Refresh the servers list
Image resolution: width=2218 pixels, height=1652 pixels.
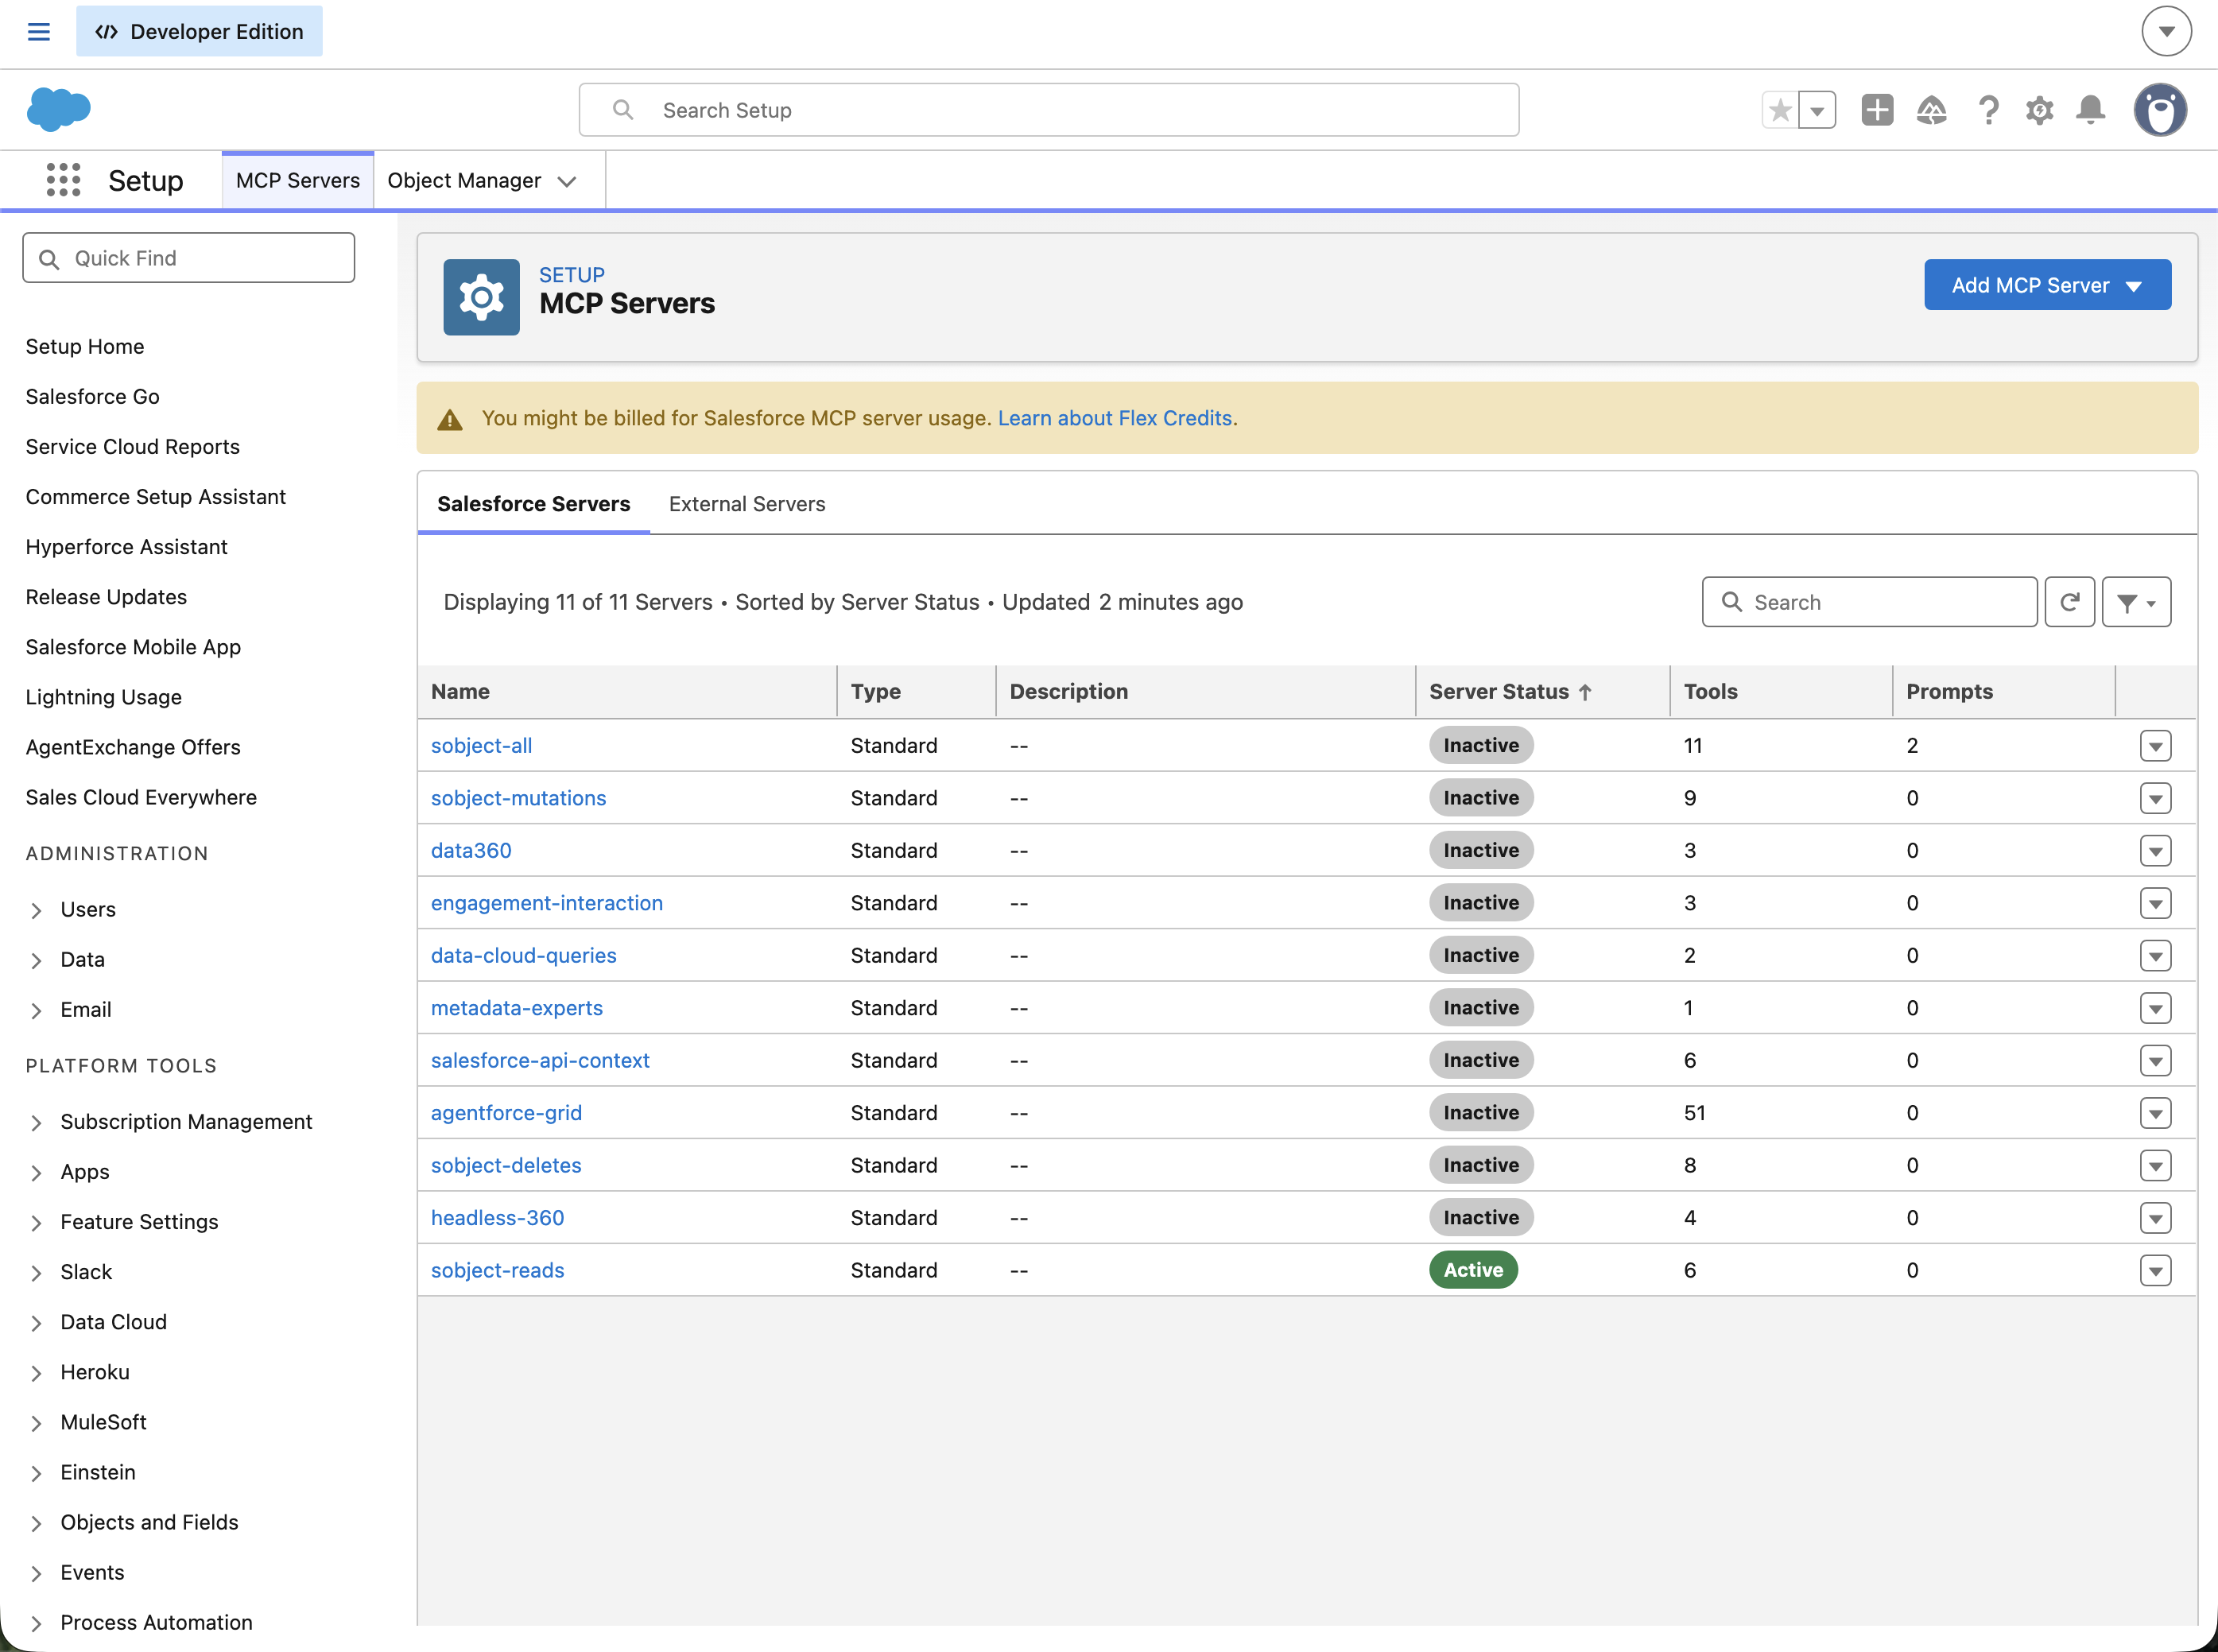(x=2069, y=602)
